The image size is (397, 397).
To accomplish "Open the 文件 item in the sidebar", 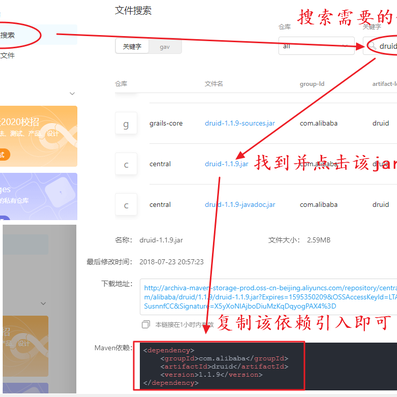I will pos(7,56).
